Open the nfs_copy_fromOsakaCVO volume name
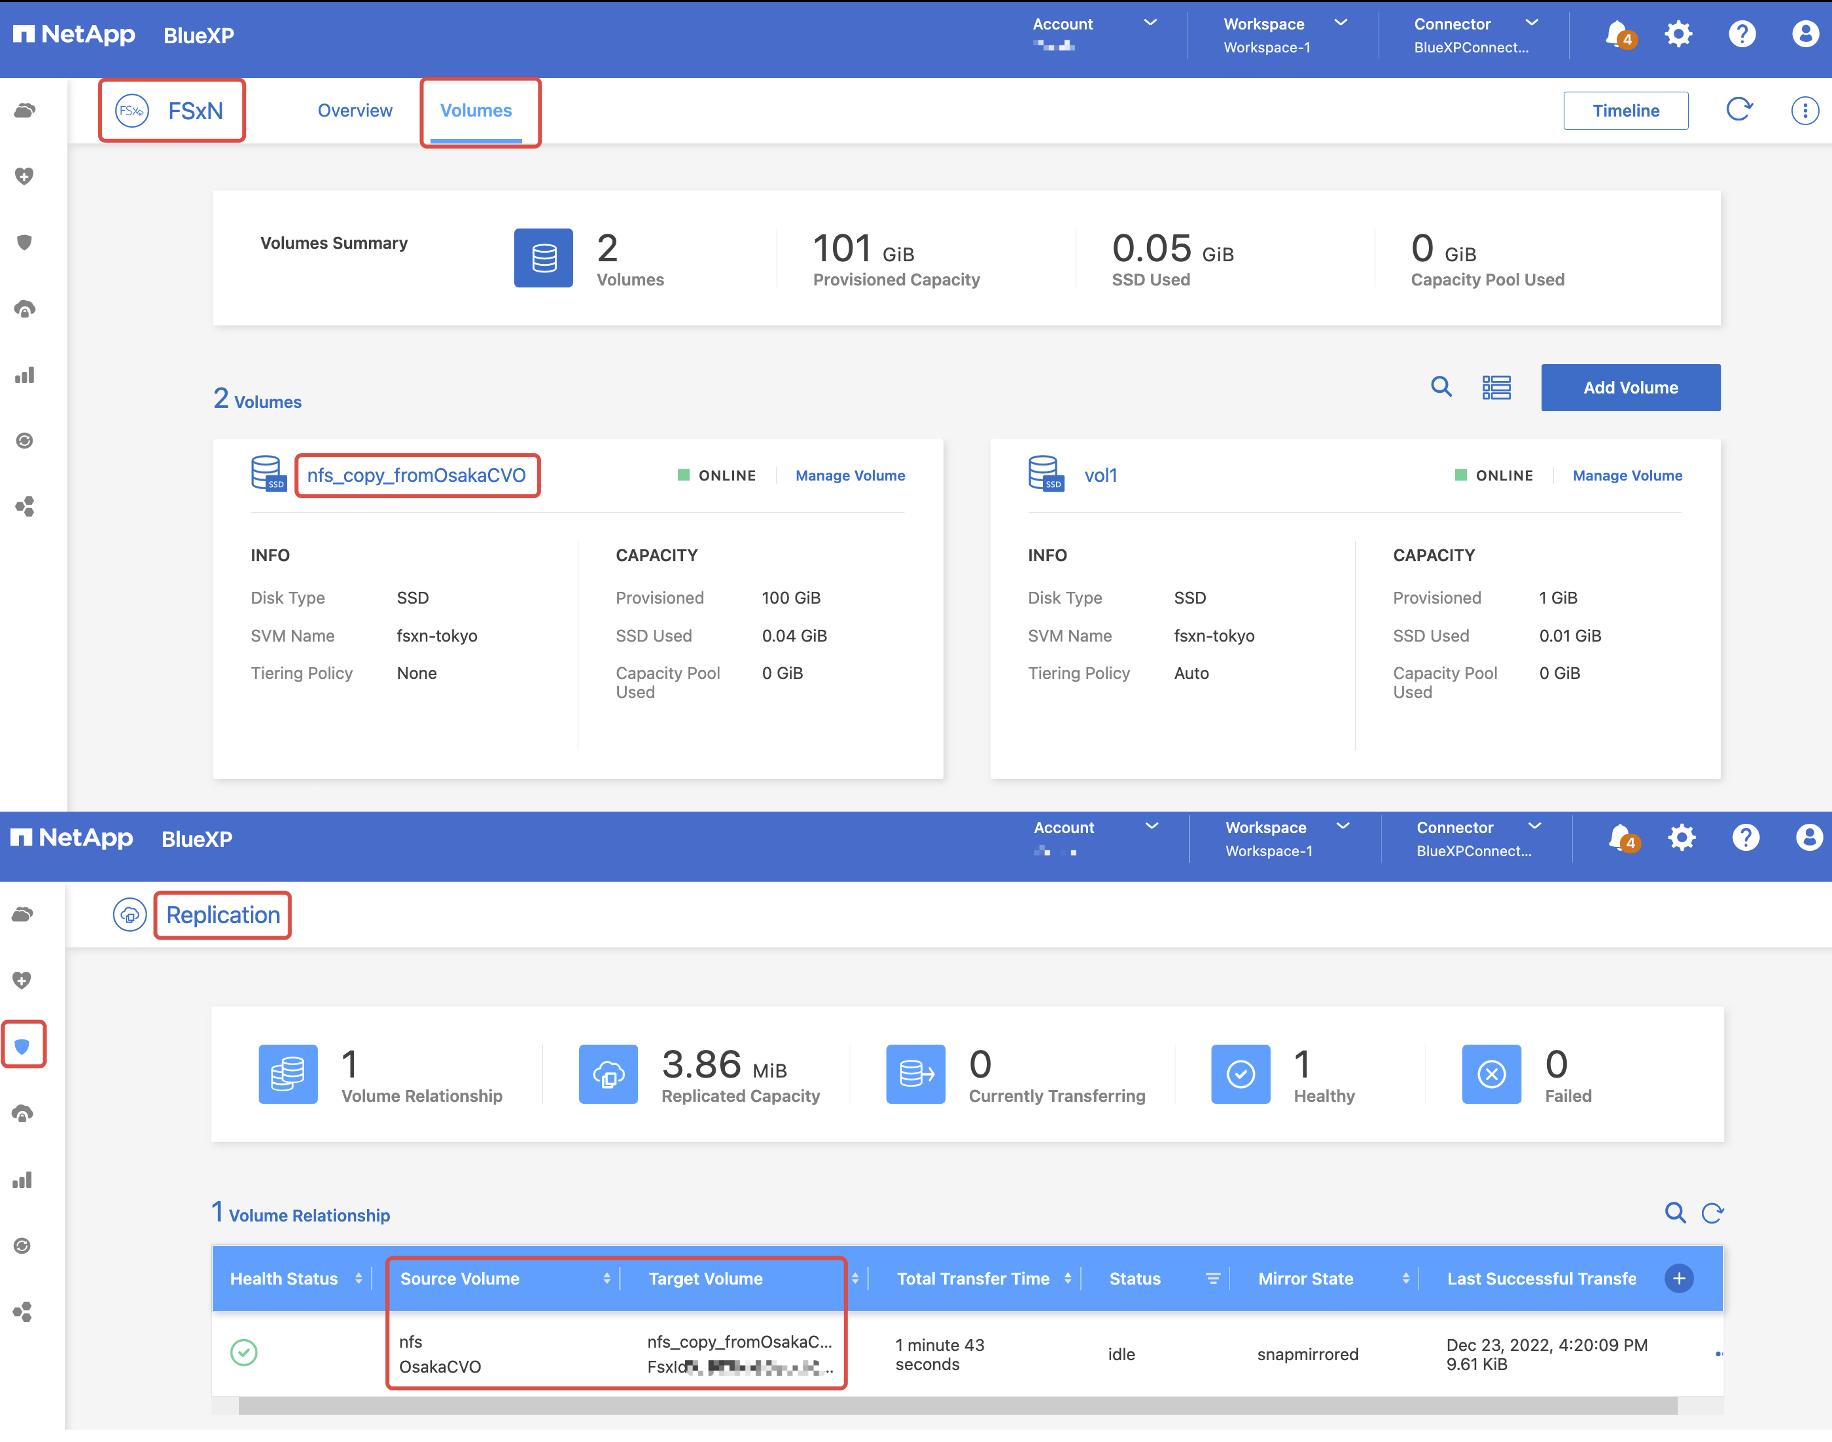 click(416, 475)
